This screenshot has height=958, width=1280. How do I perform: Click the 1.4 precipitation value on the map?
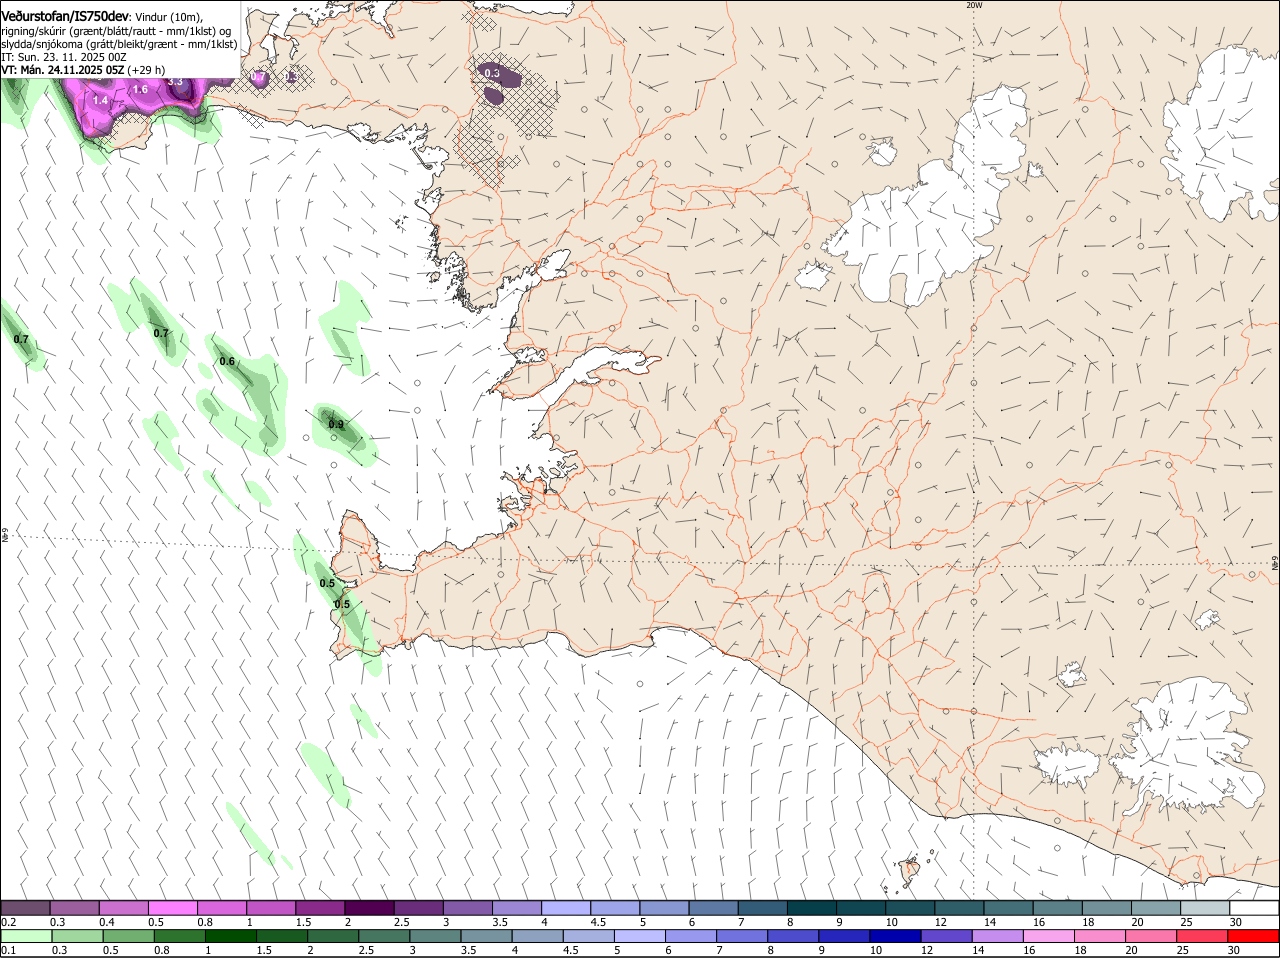click(x=100, y=101)
